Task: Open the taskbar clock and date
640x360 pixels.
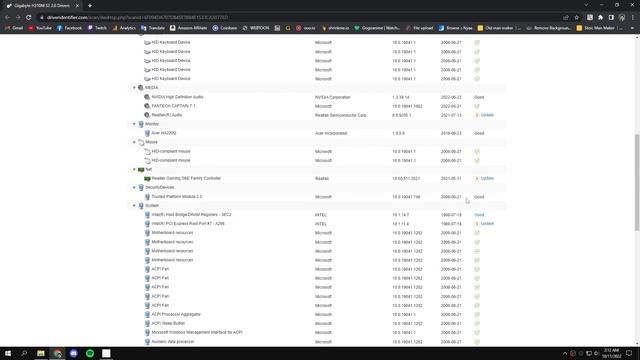Action: [x=611, y=353]
